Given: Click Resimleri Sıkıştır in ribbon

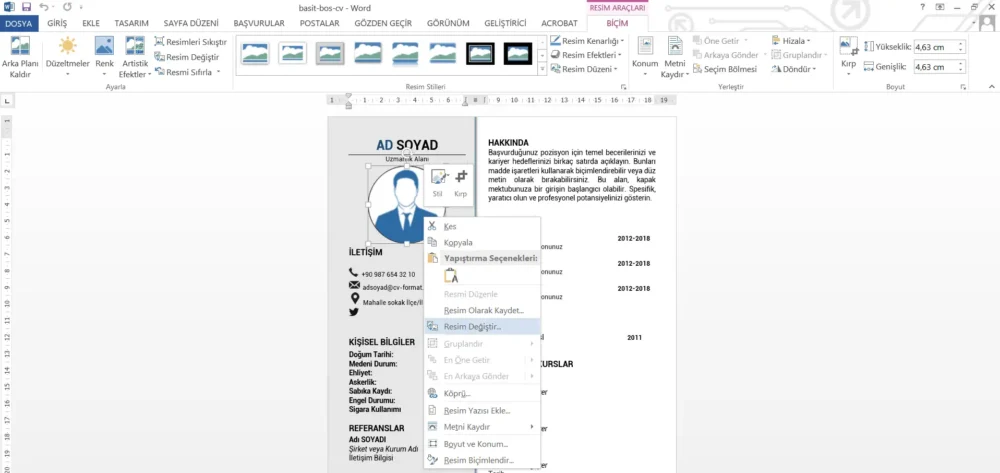Looking at the screenshot, I should 191,41.
